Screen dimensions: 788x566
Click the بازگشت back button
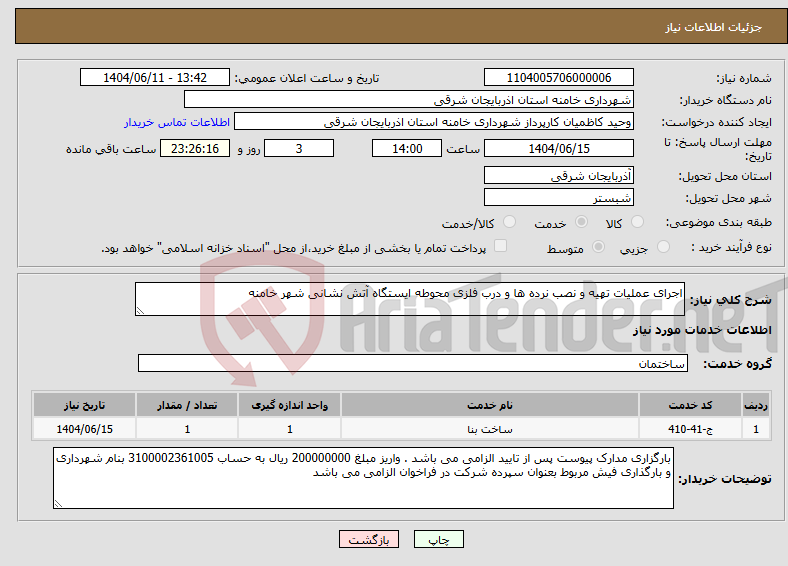[369, 539]
